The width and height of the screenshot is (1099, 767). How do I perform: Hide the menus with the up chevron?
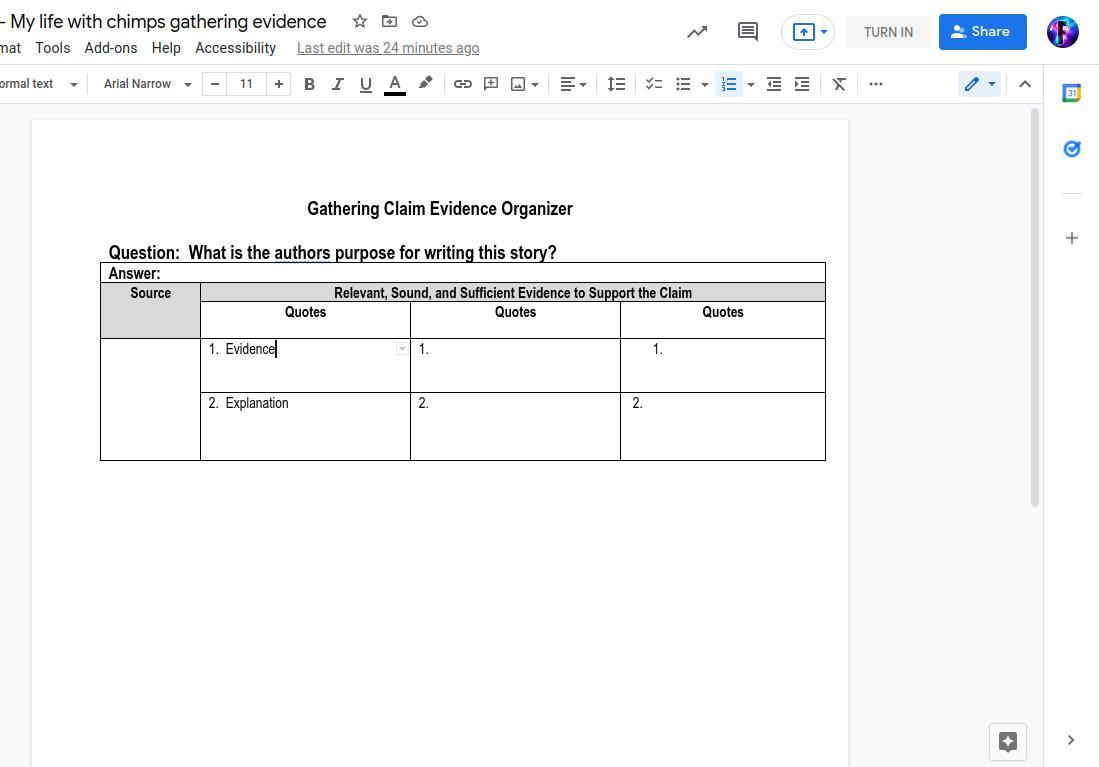1025,84
